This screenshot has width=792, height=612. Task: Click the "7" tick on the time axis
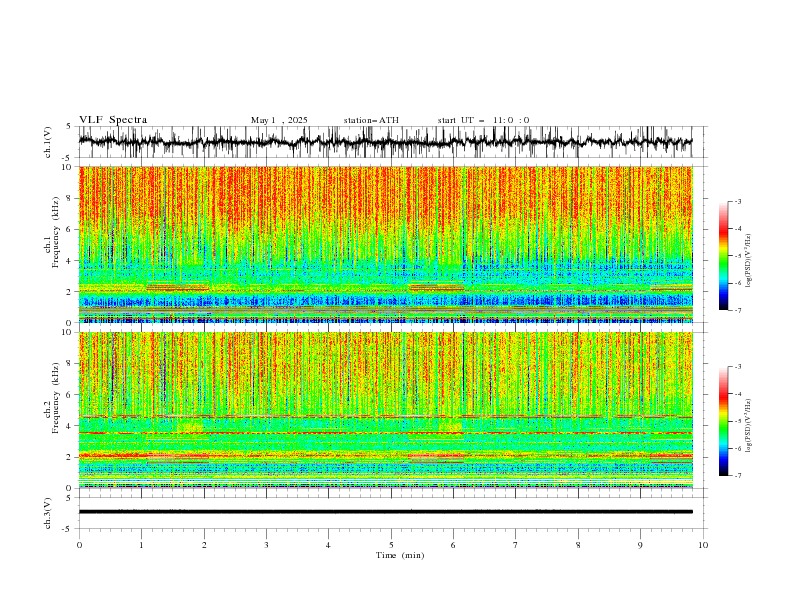516,545
